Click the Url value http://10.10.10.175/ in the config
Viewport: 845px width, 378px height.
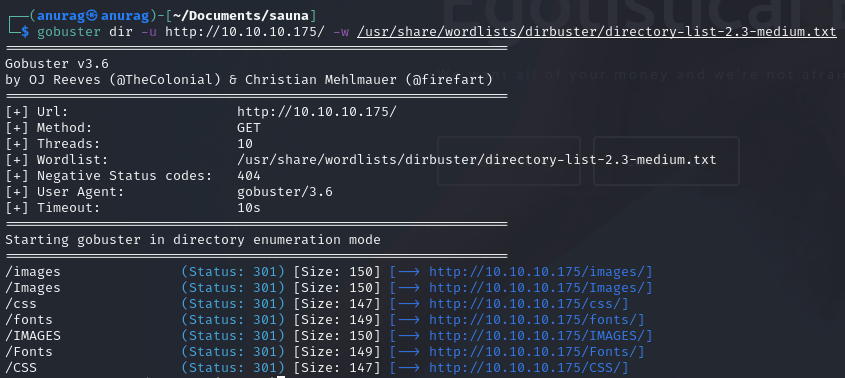[x=317, y=112]
